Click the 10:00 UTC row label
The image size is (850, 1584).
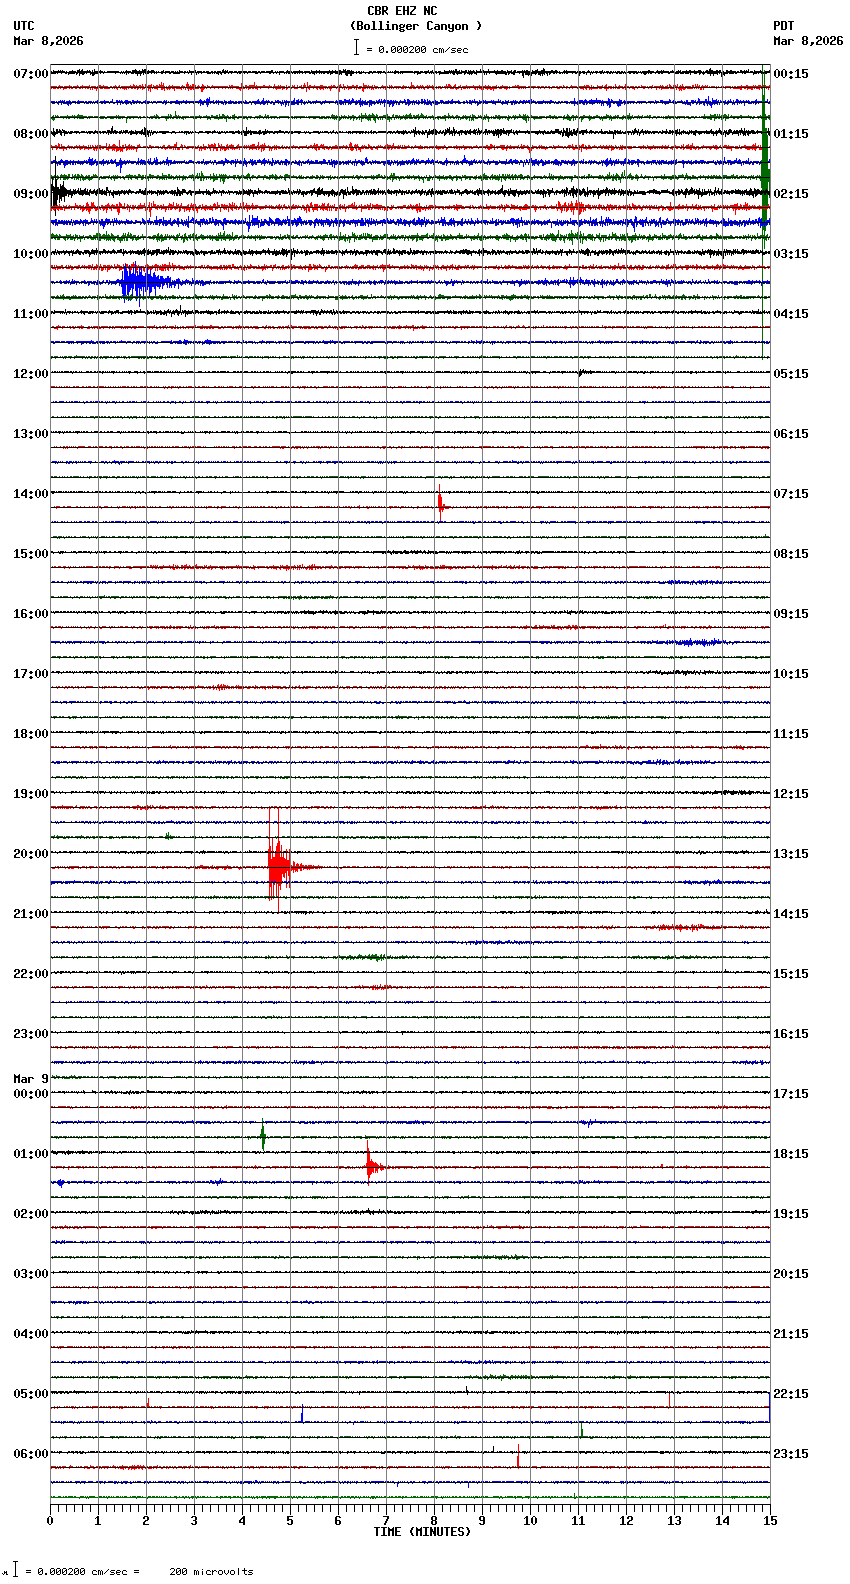(31, 254)
